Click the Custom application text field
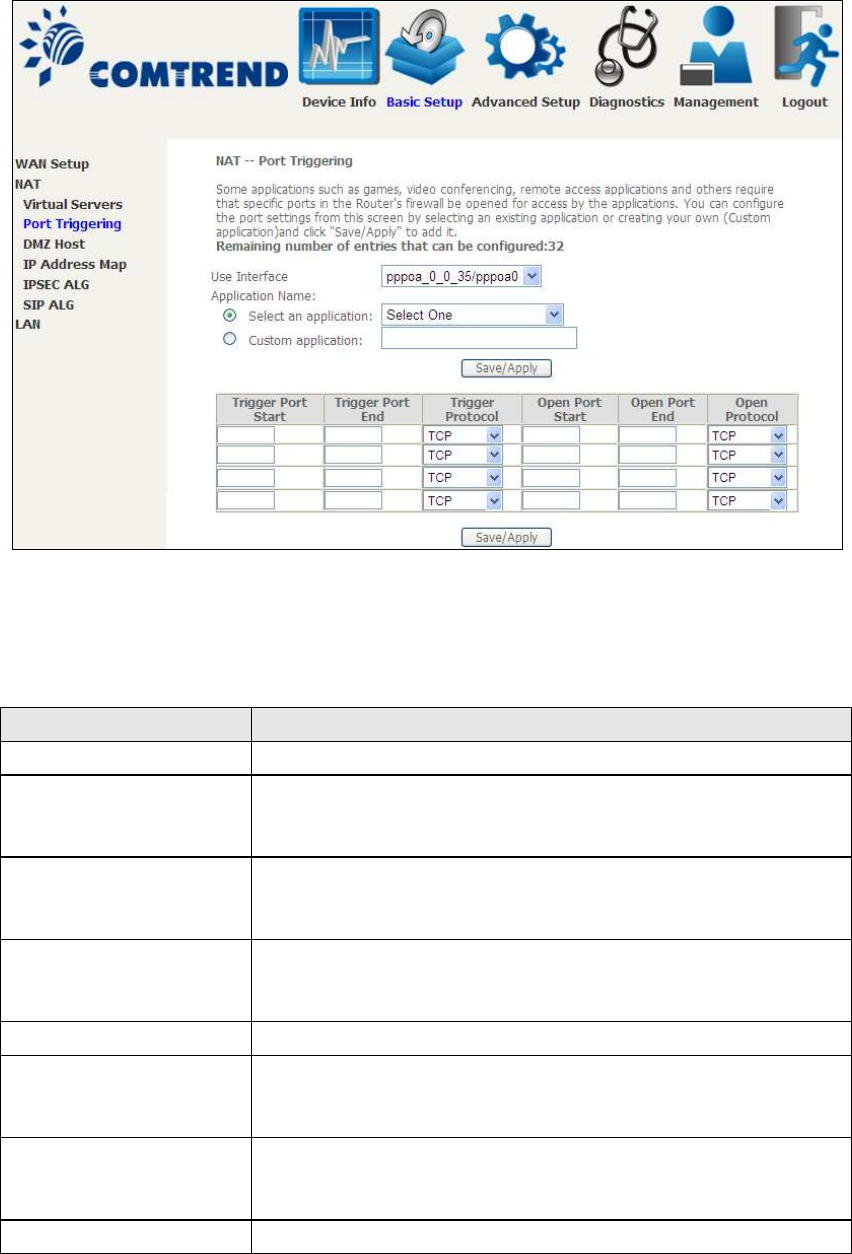Screen dimensions: 852x1254 (x=480, y=339)
